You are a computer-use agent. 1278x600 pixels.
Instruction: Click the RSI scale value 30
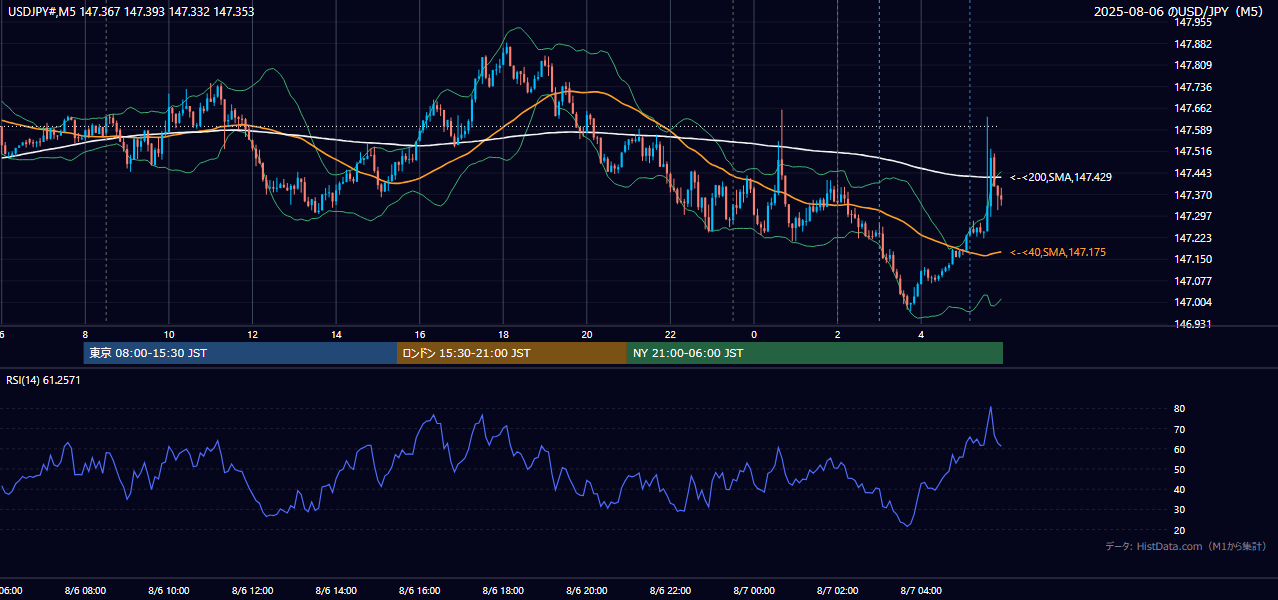pyautogui.click(x=1179, y=510)
